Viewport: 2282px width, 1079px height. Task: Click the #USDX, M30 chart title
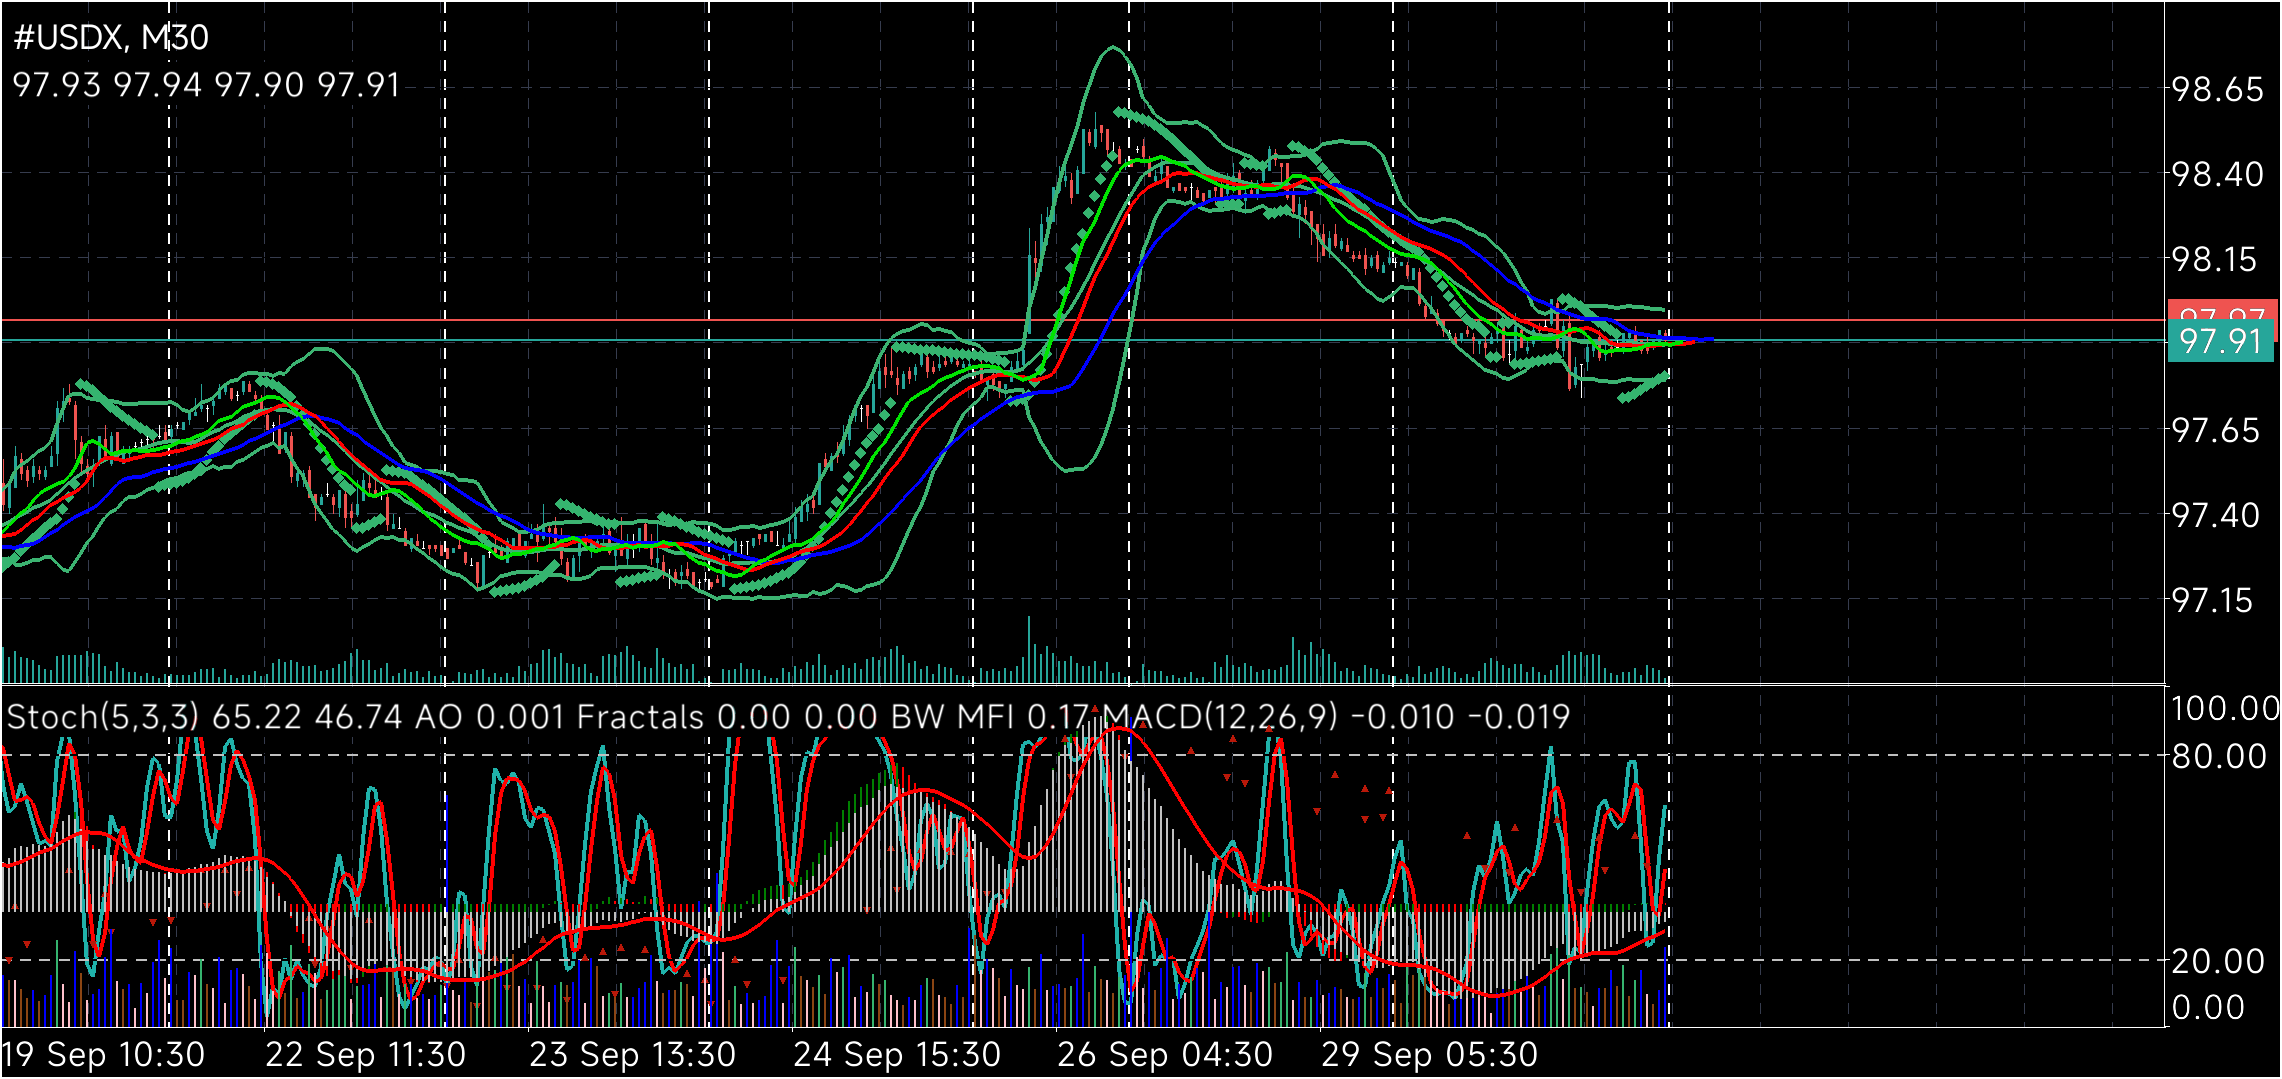click(111, 38)
